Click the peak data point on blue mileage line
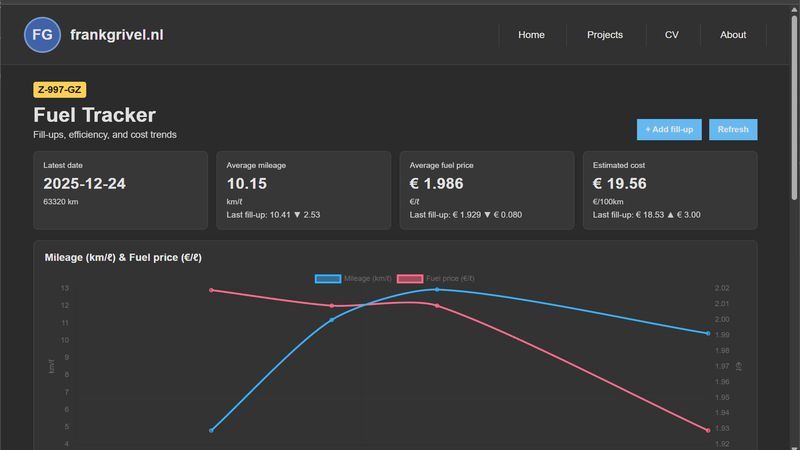Screen dimensions: 800x450 437,290
